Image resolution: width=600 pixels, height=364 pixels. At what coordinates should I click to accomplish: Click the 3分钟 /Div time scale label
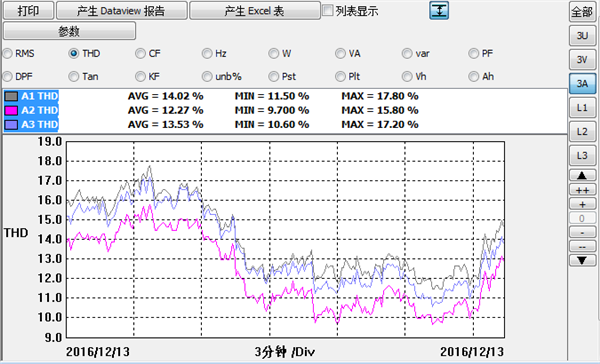click(285, 352)
